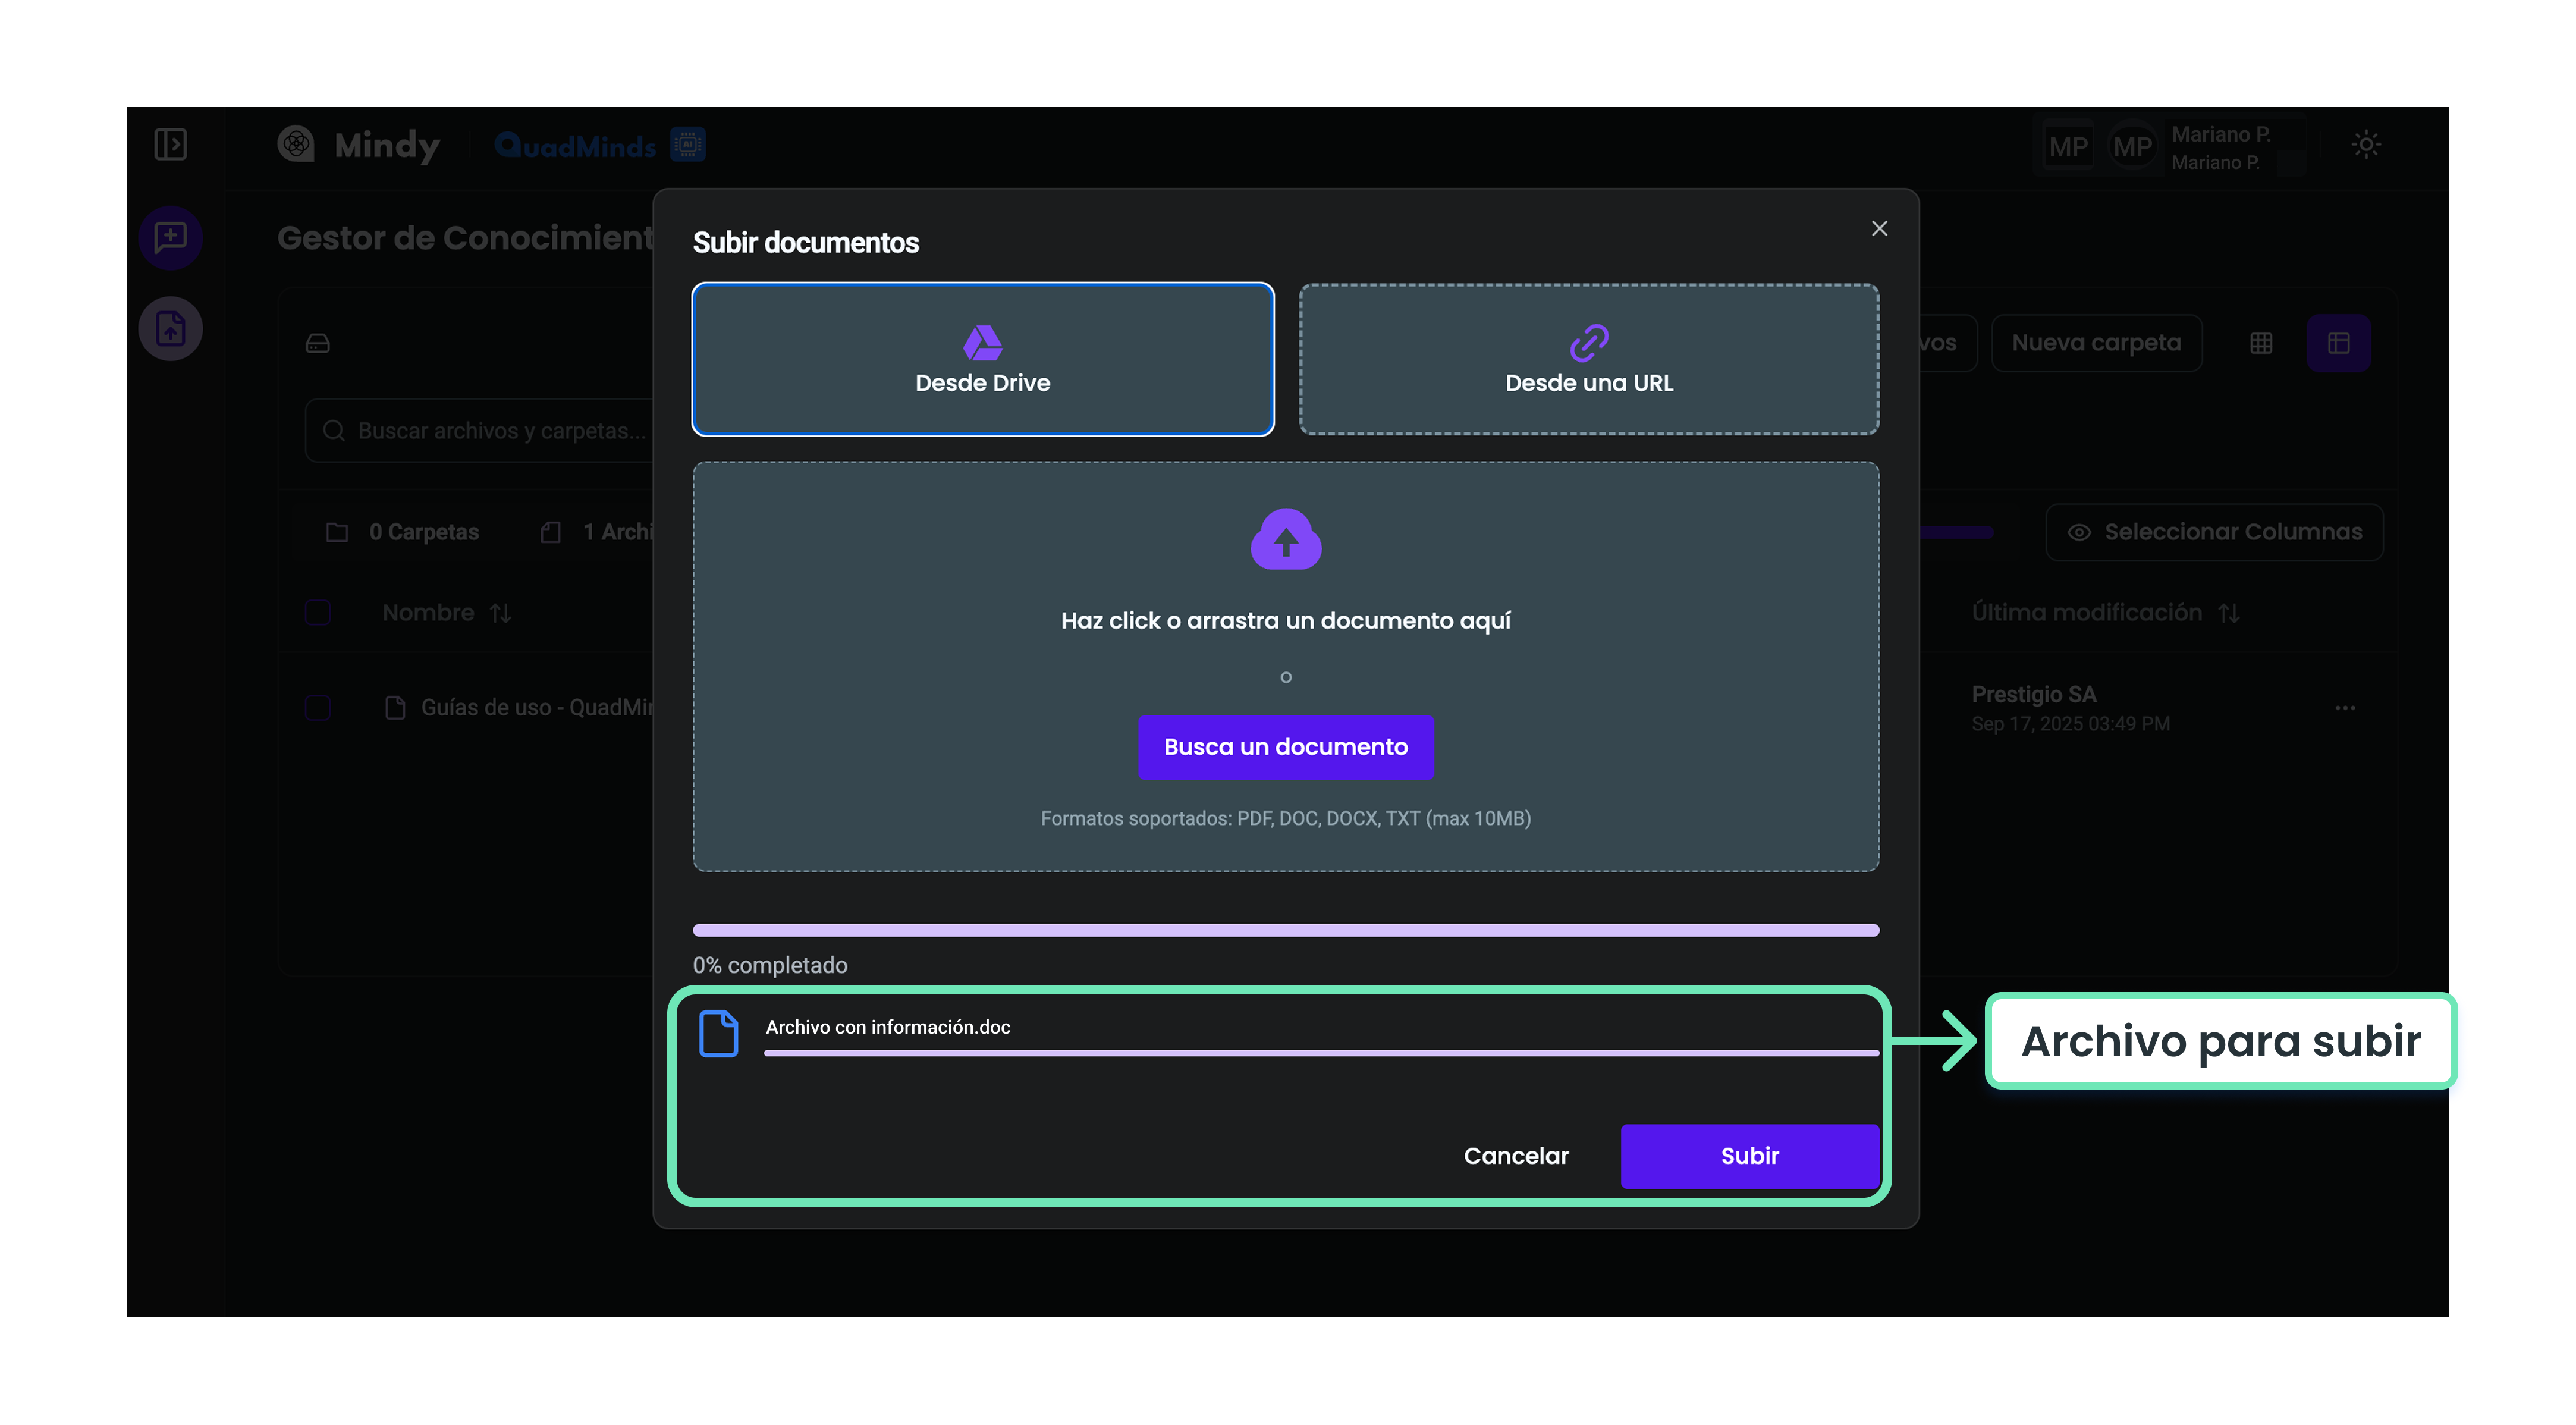Choose the Desde una URL option
2576x1425 pixels.
(1588, 359)
